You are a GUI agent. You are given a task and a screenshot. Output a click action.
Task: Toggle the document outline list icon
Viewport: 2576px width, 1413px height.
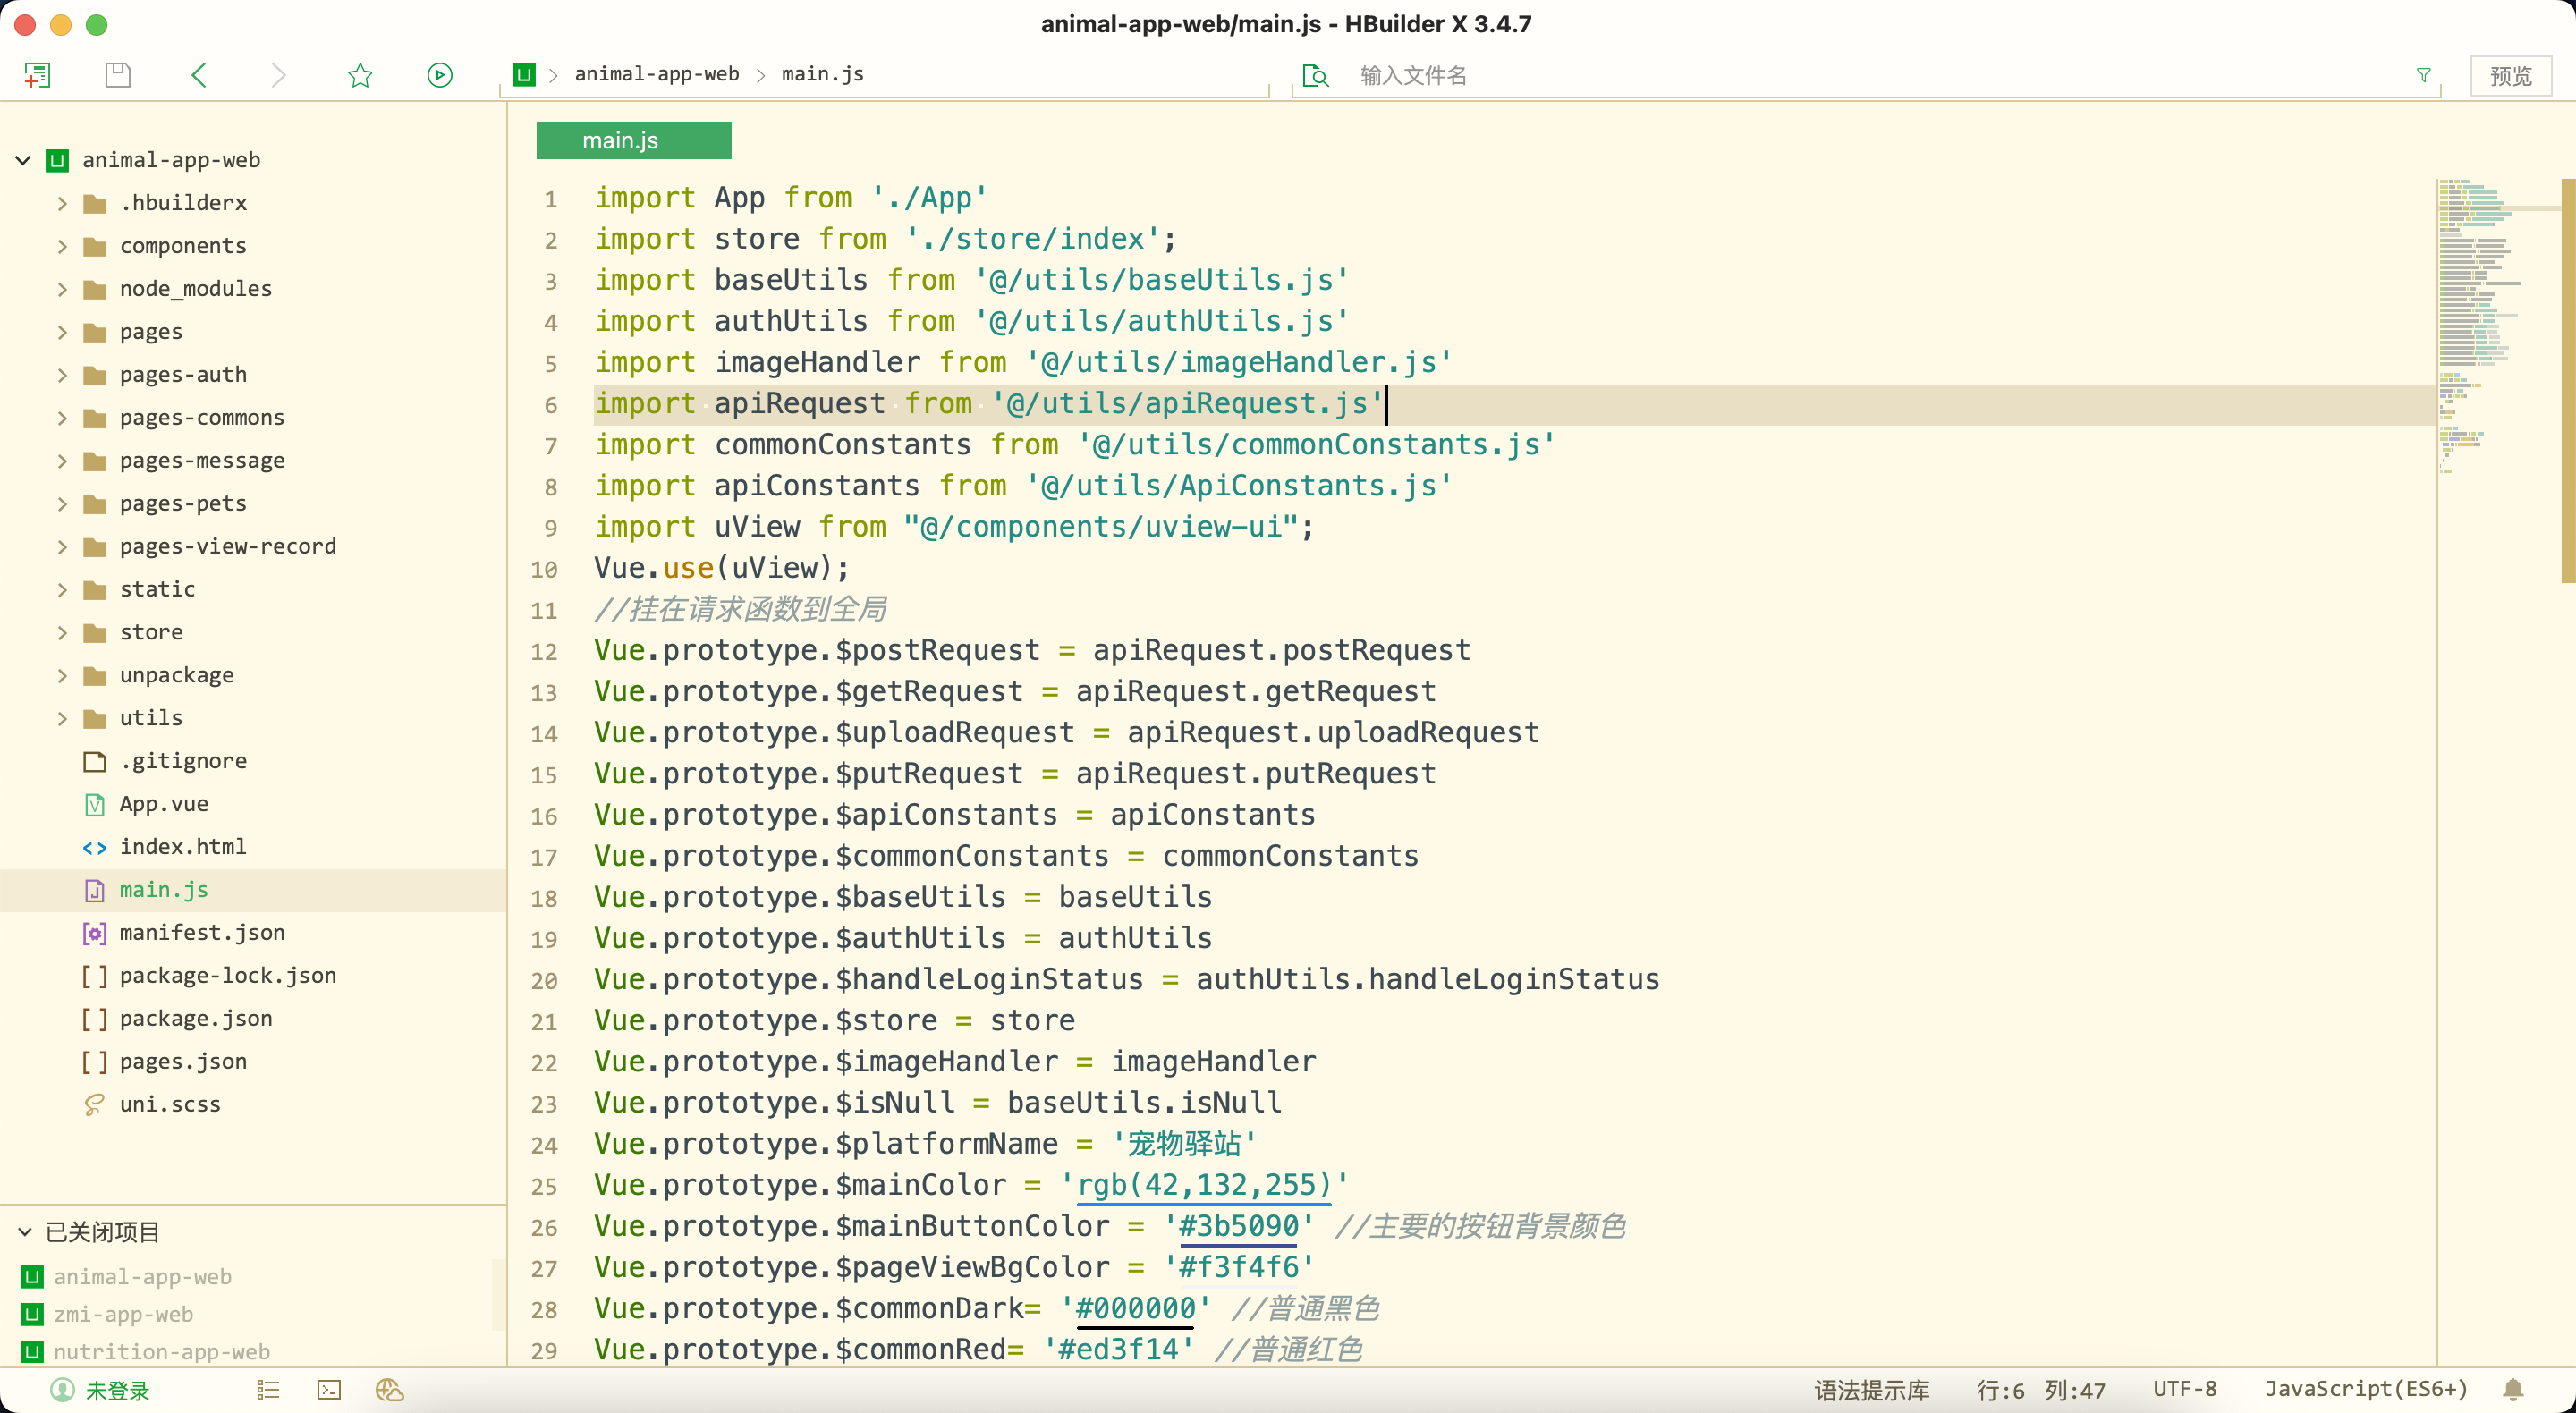(268, 1390)
